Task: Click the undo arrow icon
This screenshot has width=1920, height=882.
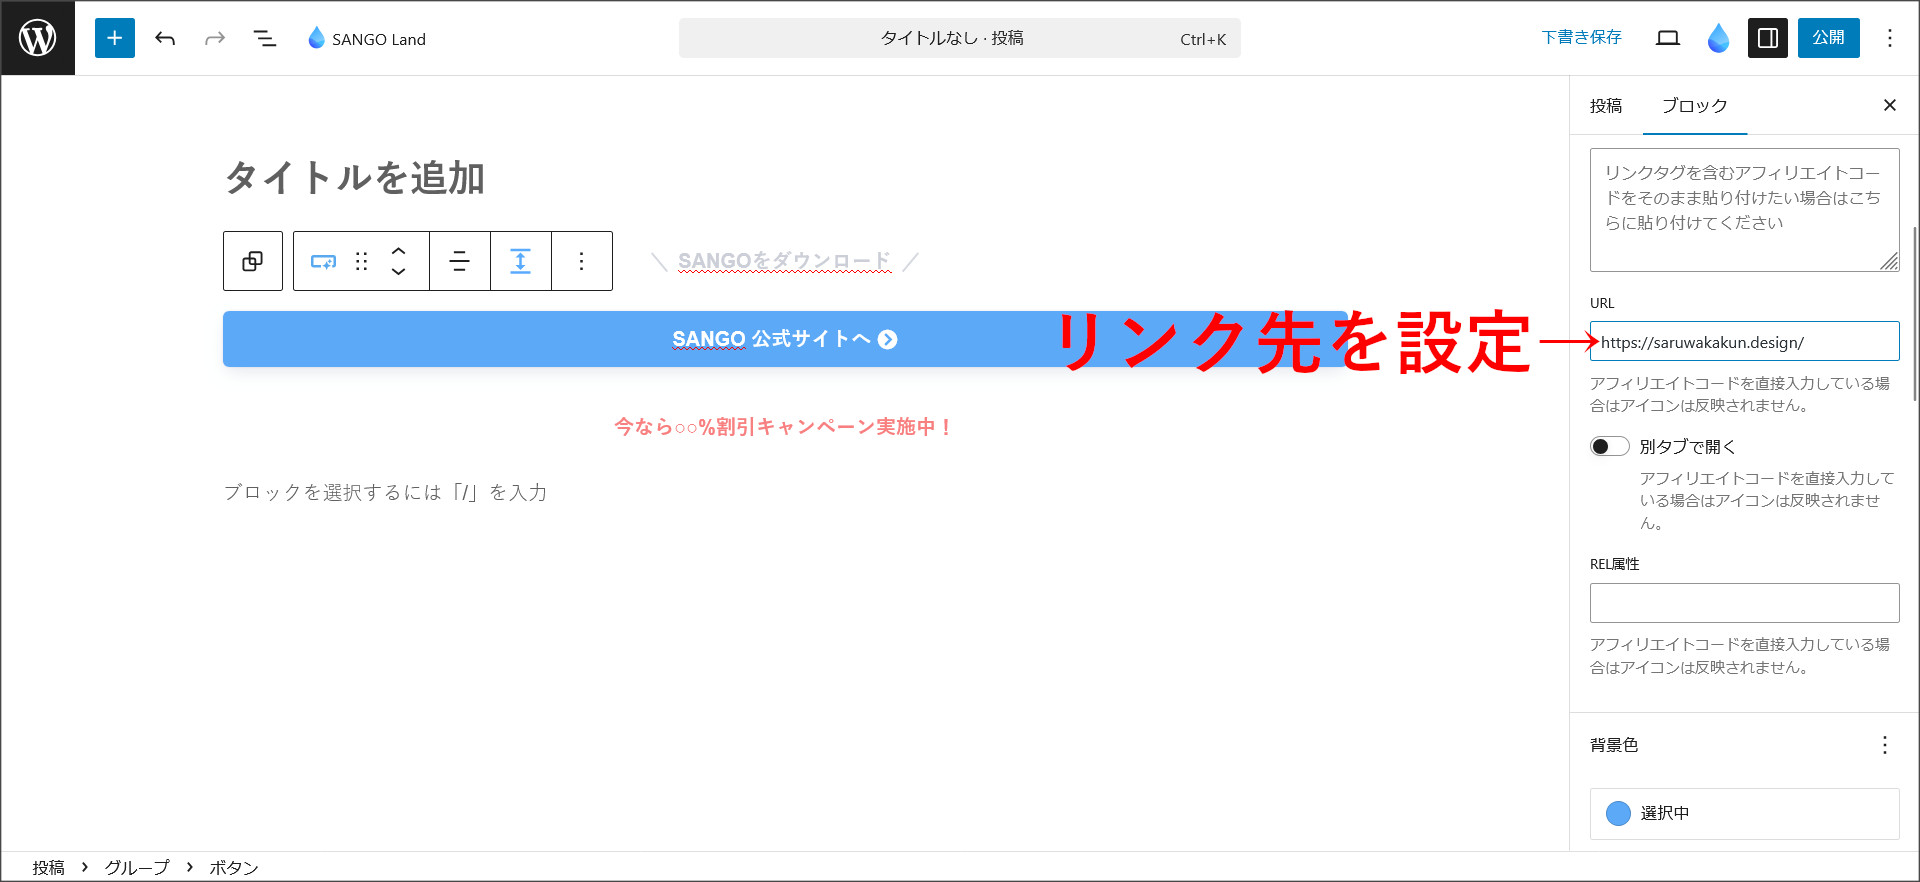Action: (x=165, y=38)
